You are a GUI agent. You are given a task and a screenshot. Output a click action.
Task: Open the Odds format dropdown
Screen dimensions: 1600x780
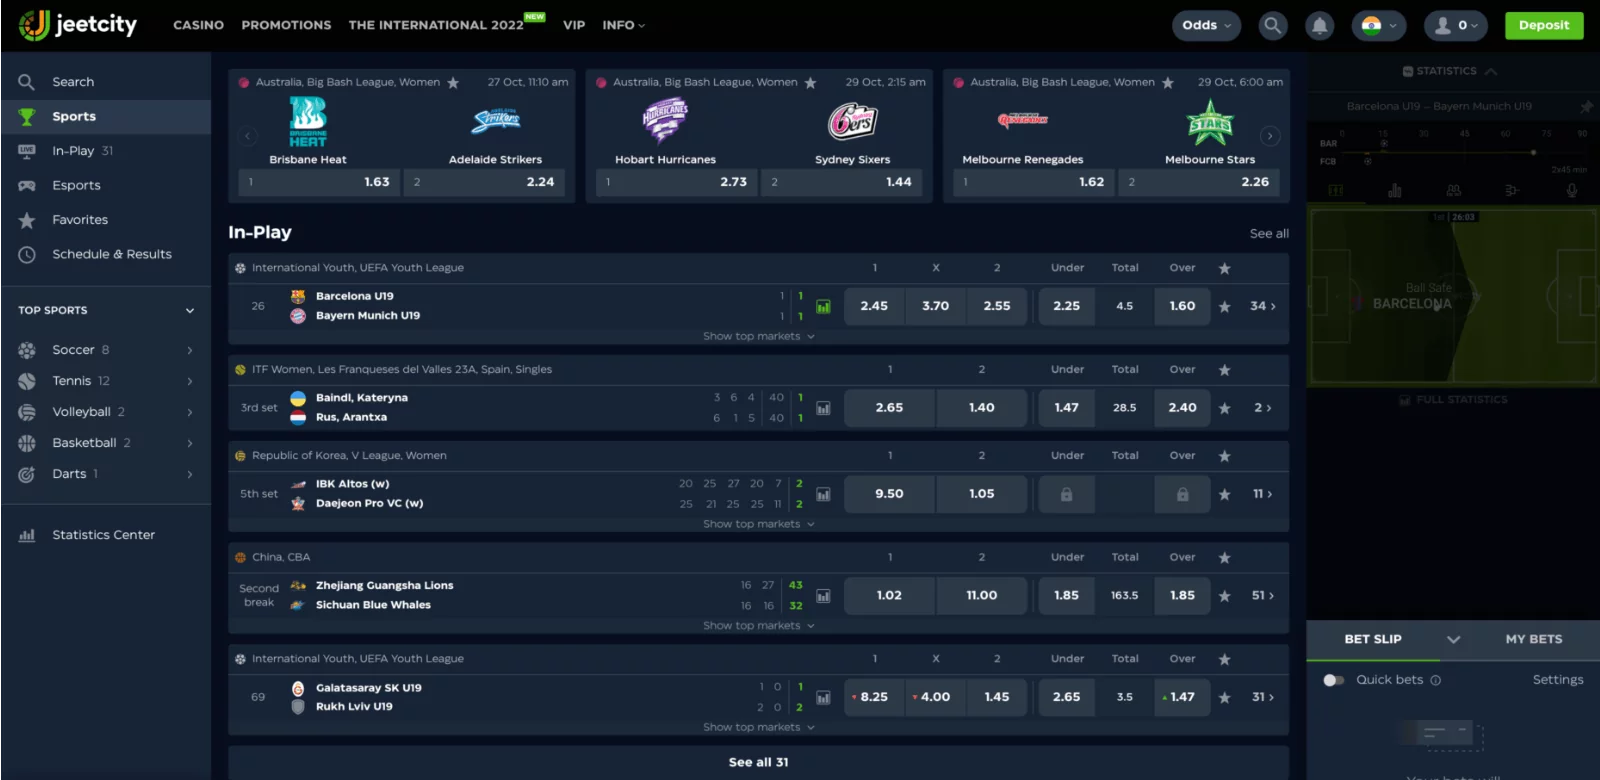pos(1206,25)
